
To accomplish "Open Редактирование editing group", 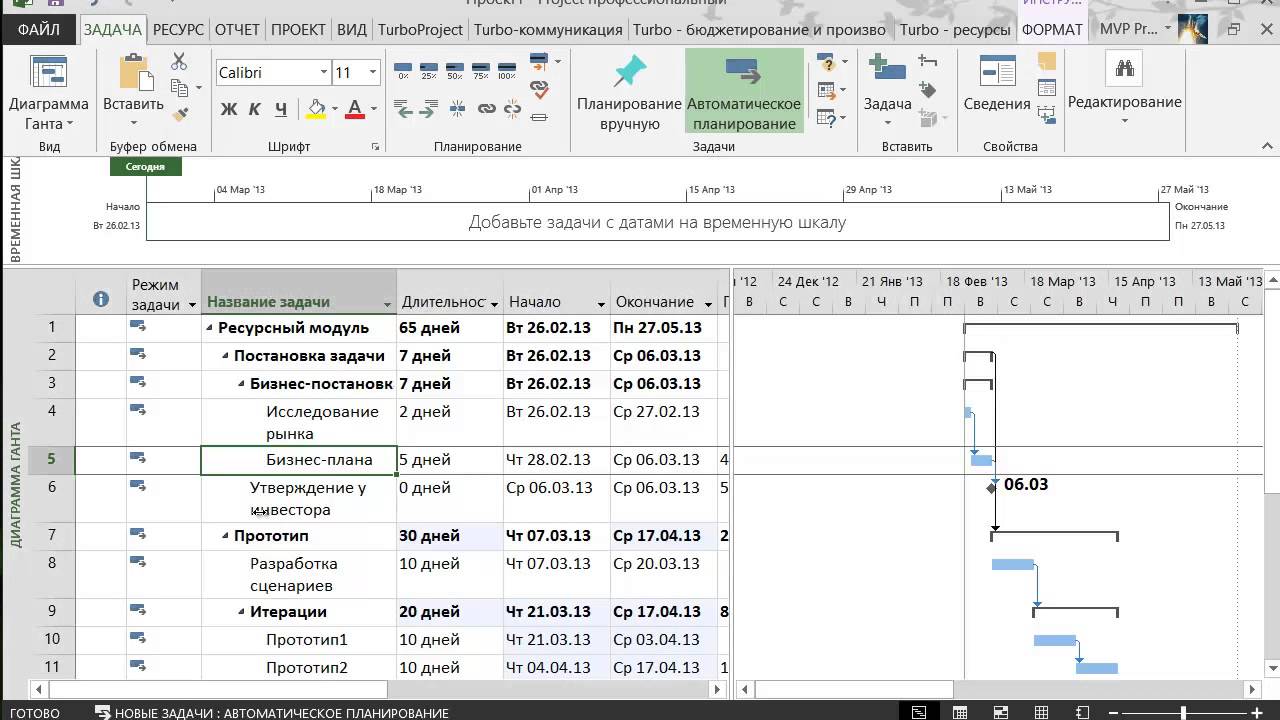I will point(1125,90).
